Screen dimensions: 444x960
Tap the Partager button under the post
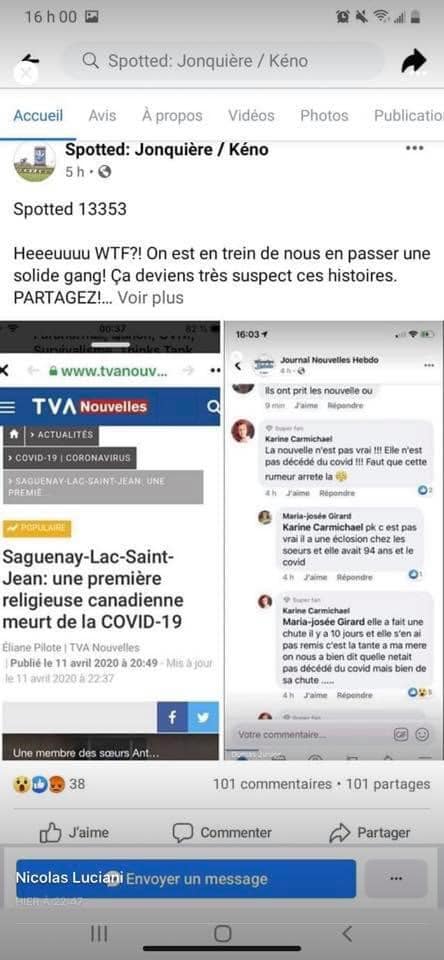(369, 833)
